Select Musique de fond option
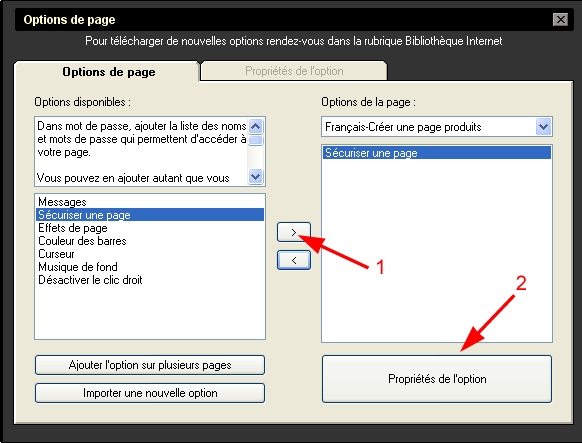Viewport: 582px width, 443px height. pyautogui.click(x=78, y=267)
